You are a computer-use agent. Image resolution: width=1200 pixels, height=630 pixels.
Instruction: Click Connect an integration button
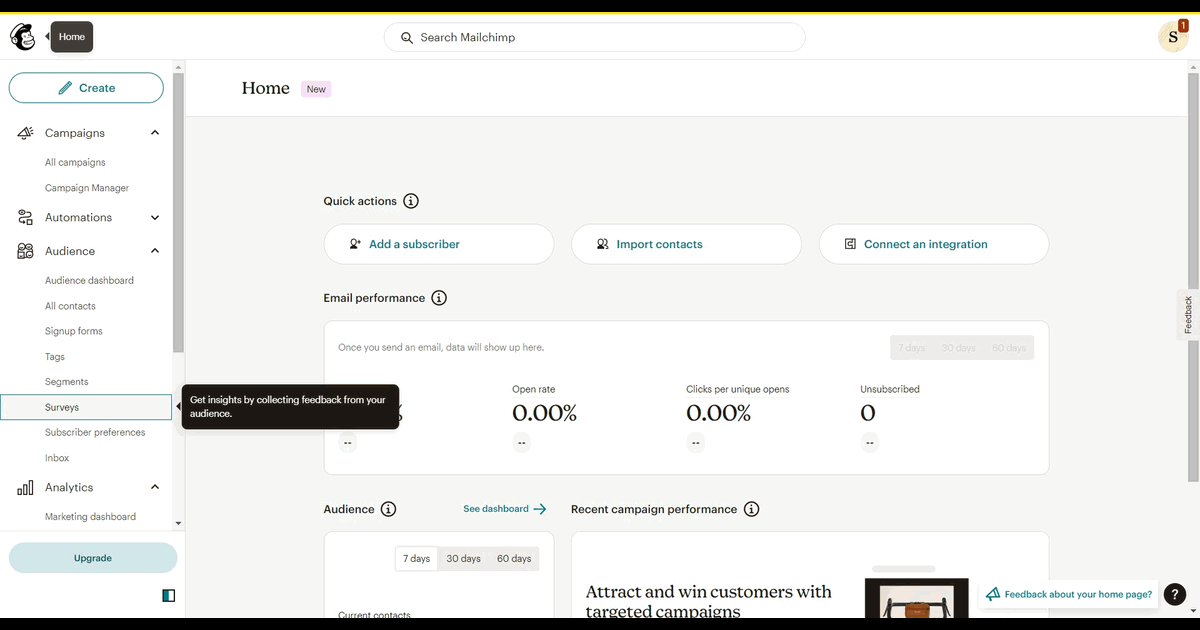934,244
